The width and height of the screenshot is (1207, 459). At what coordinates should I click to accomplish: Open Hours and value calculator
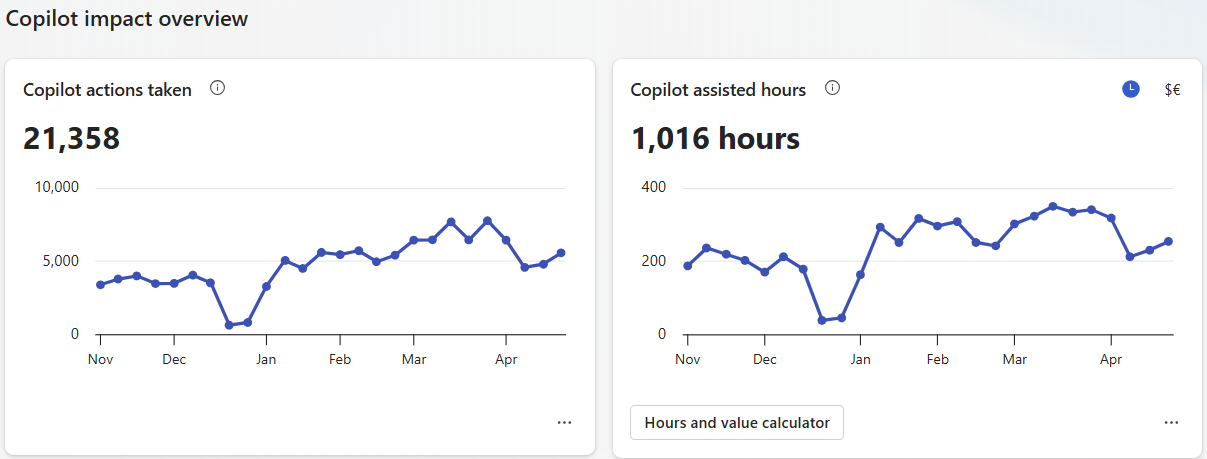pos(737,422)
